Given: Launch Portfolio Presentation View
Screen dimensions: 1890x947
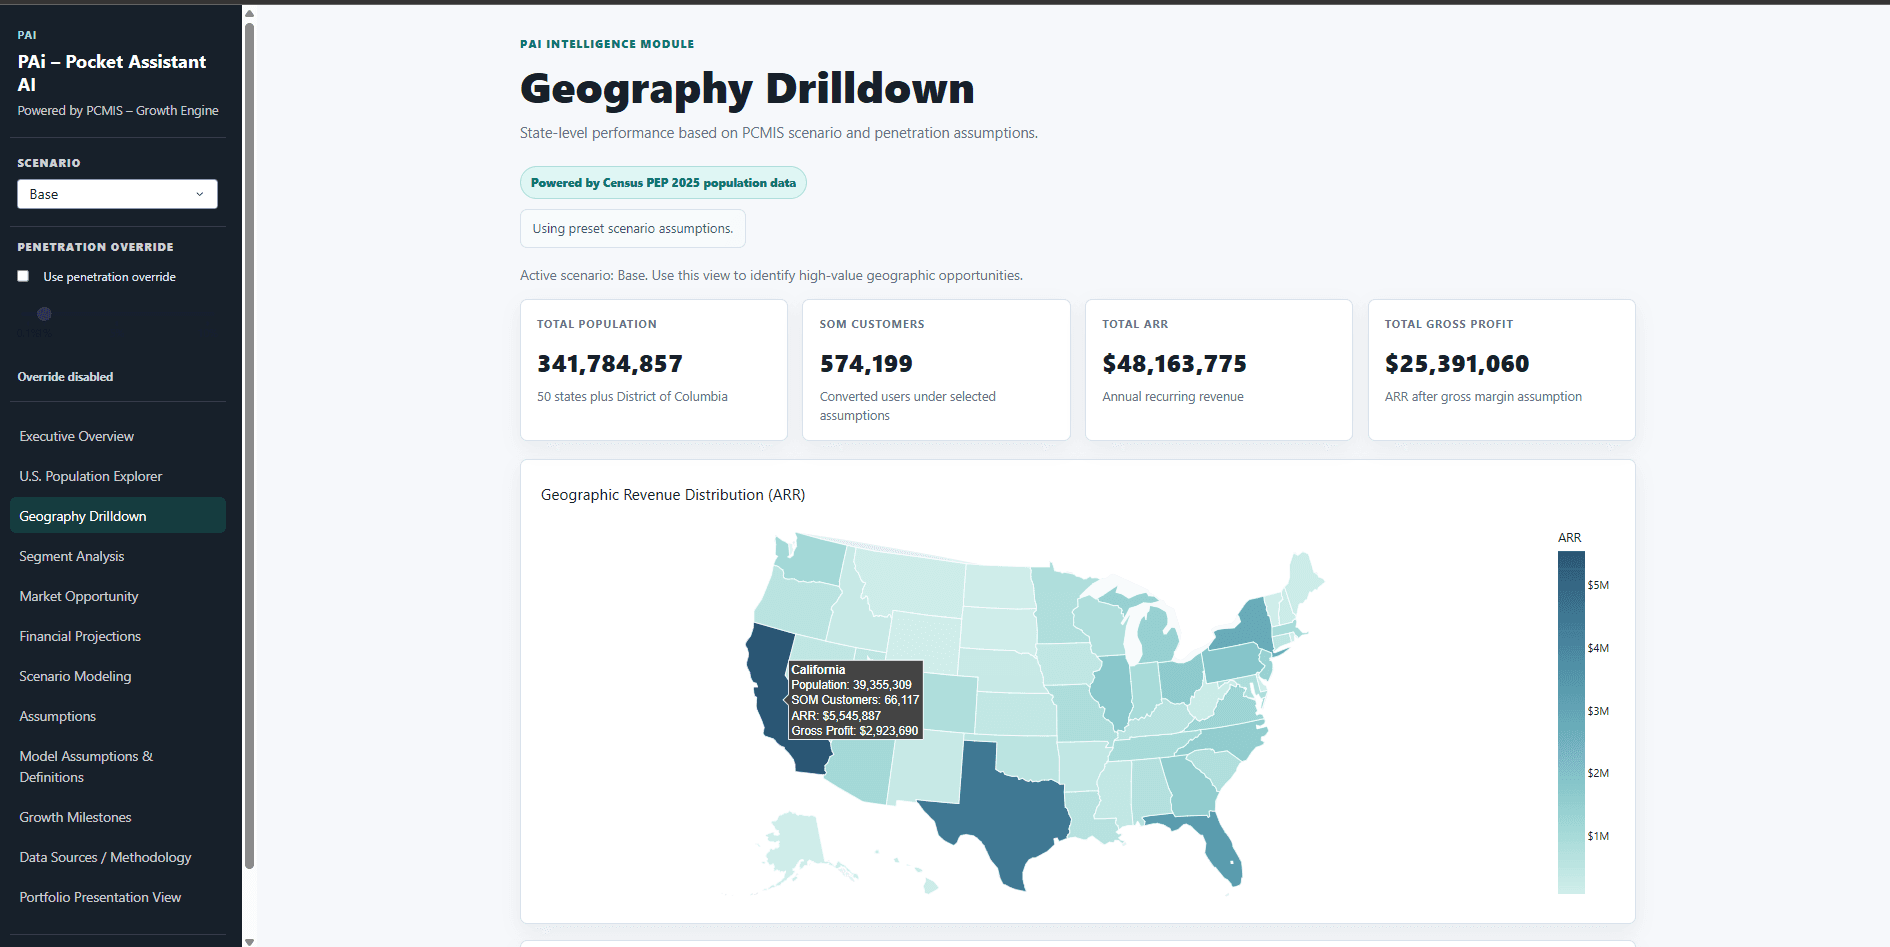Looking at the screenshot, I should point(118,897).
